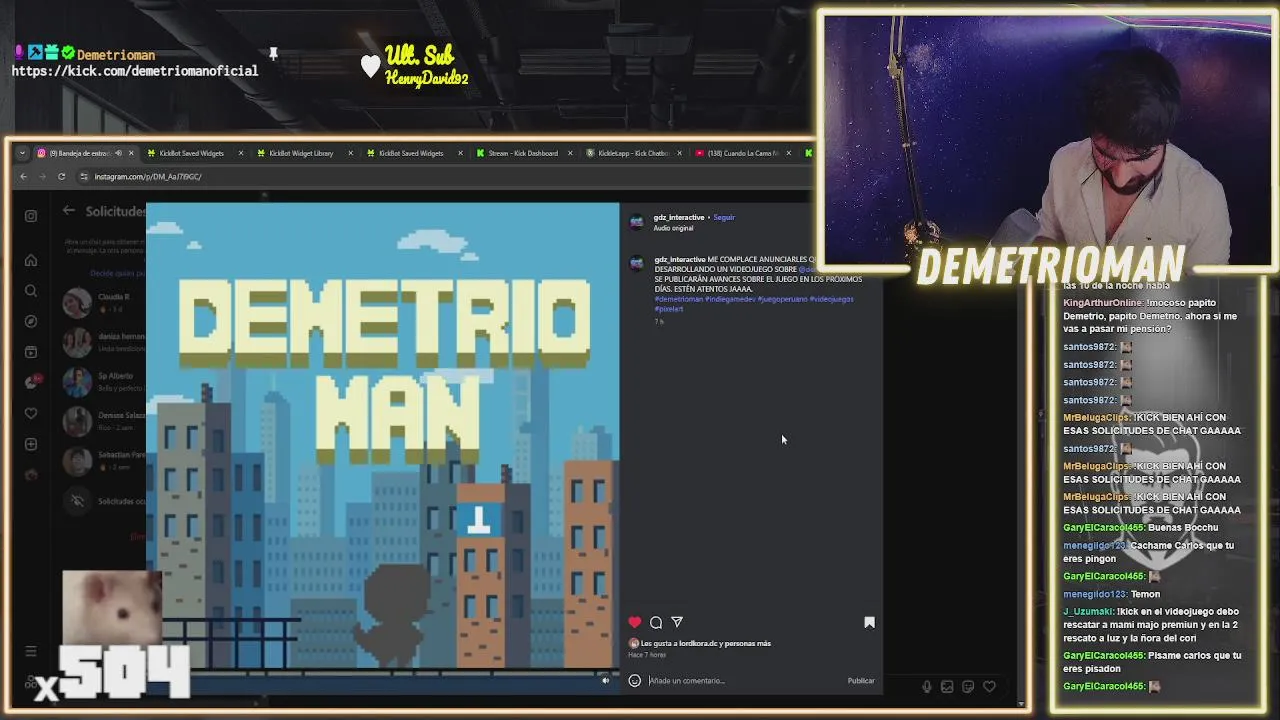The width and height of the screenshot is (1280, 720).
Task: Unlike the post with the red heart icon
Action: [634, 622]
